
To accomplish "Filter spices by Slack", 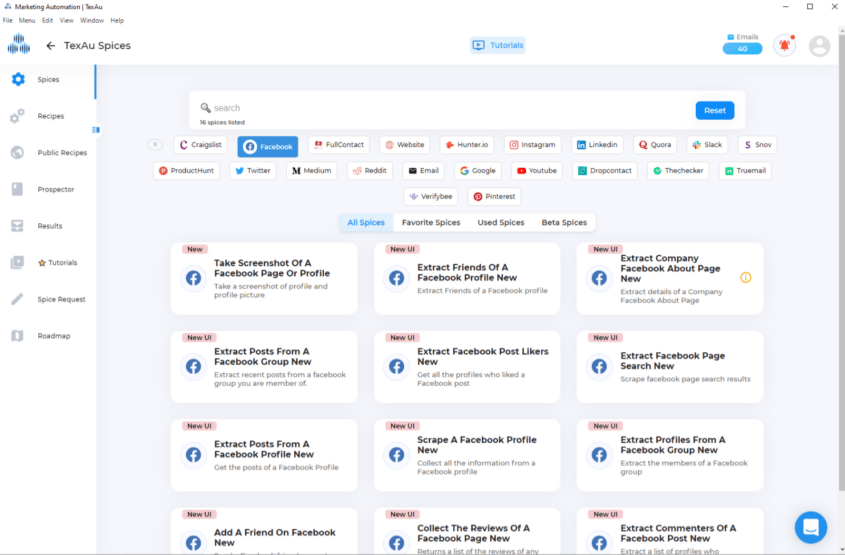I will (707, 144).
